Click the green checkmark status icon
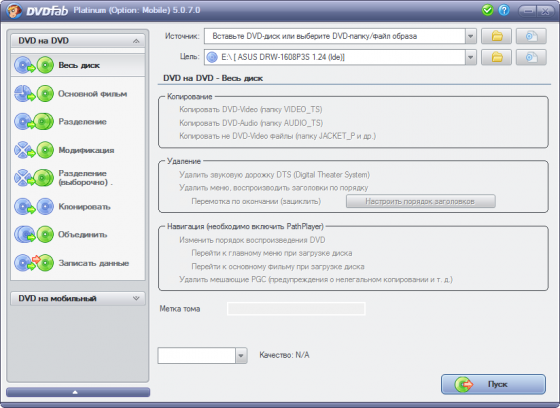The image size is (560, 408). click(487, 10)
